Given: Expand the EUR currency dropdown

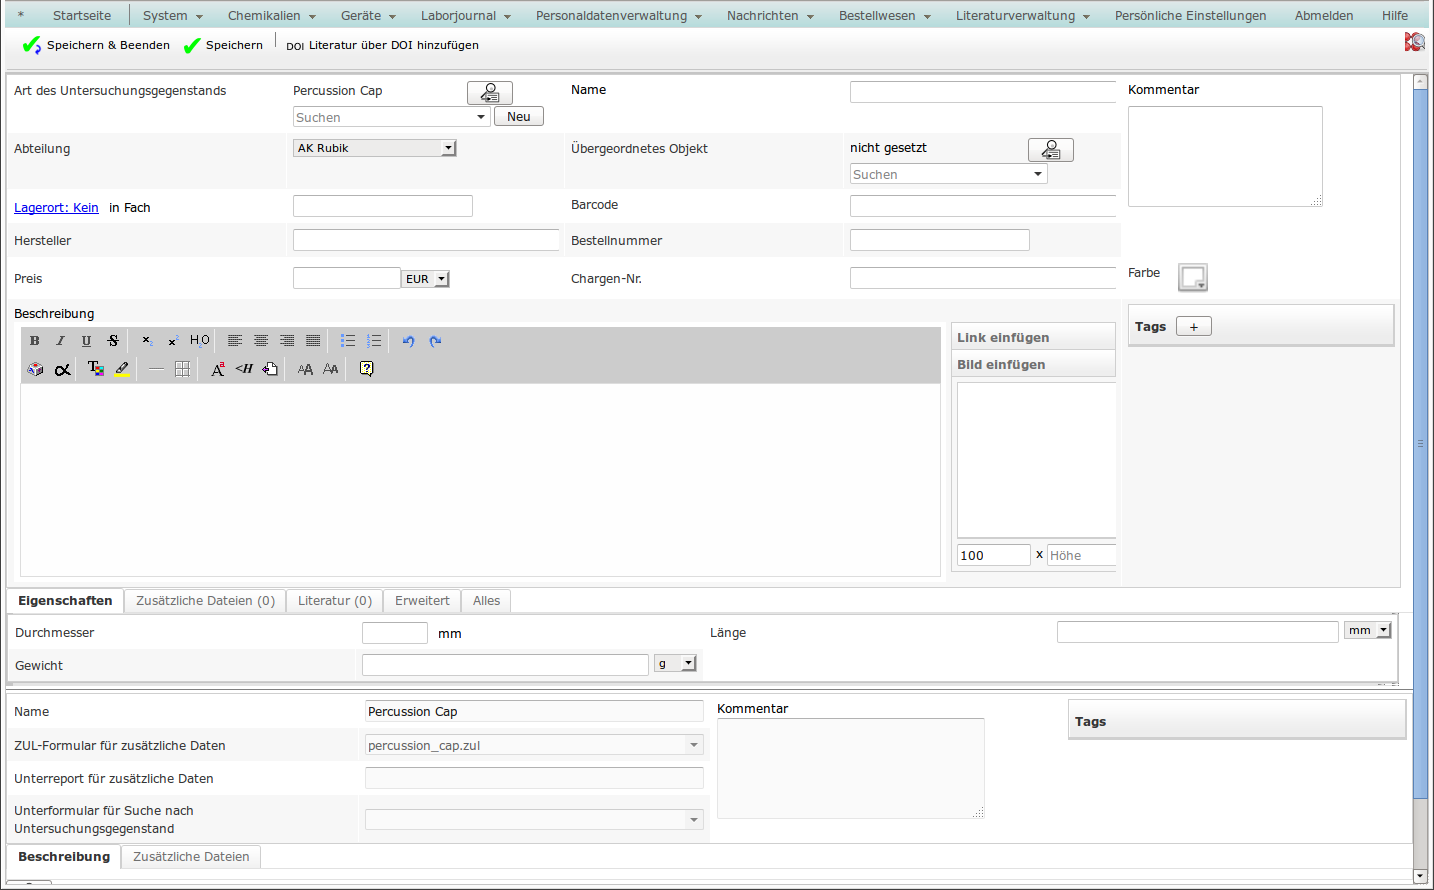Looking at the screenshot, I should (x=441, y=279).
